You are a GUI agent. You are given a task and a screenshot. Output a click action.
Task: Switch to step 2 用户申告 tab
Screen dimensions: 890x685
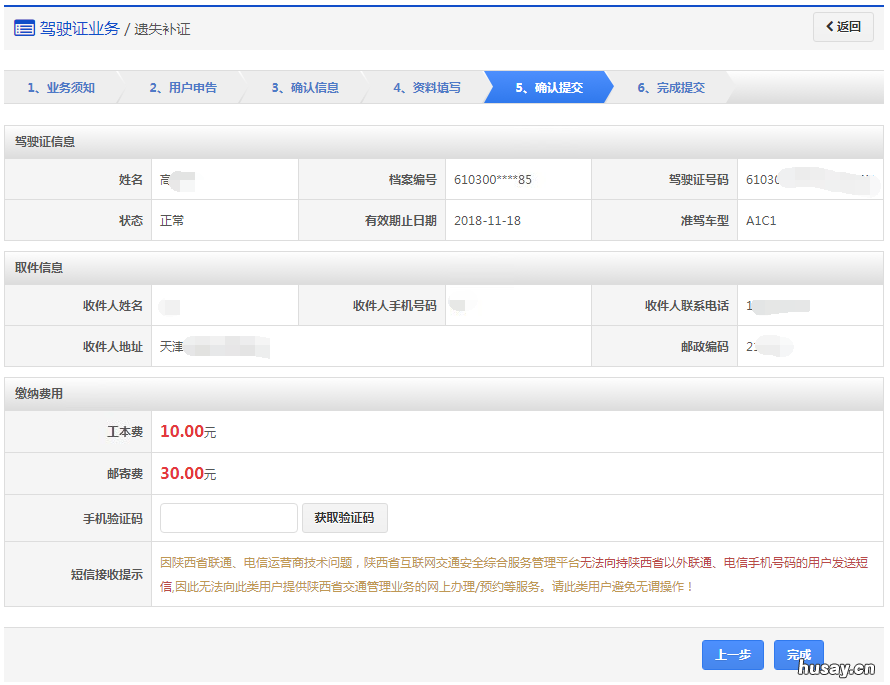[x=183, y=87]
